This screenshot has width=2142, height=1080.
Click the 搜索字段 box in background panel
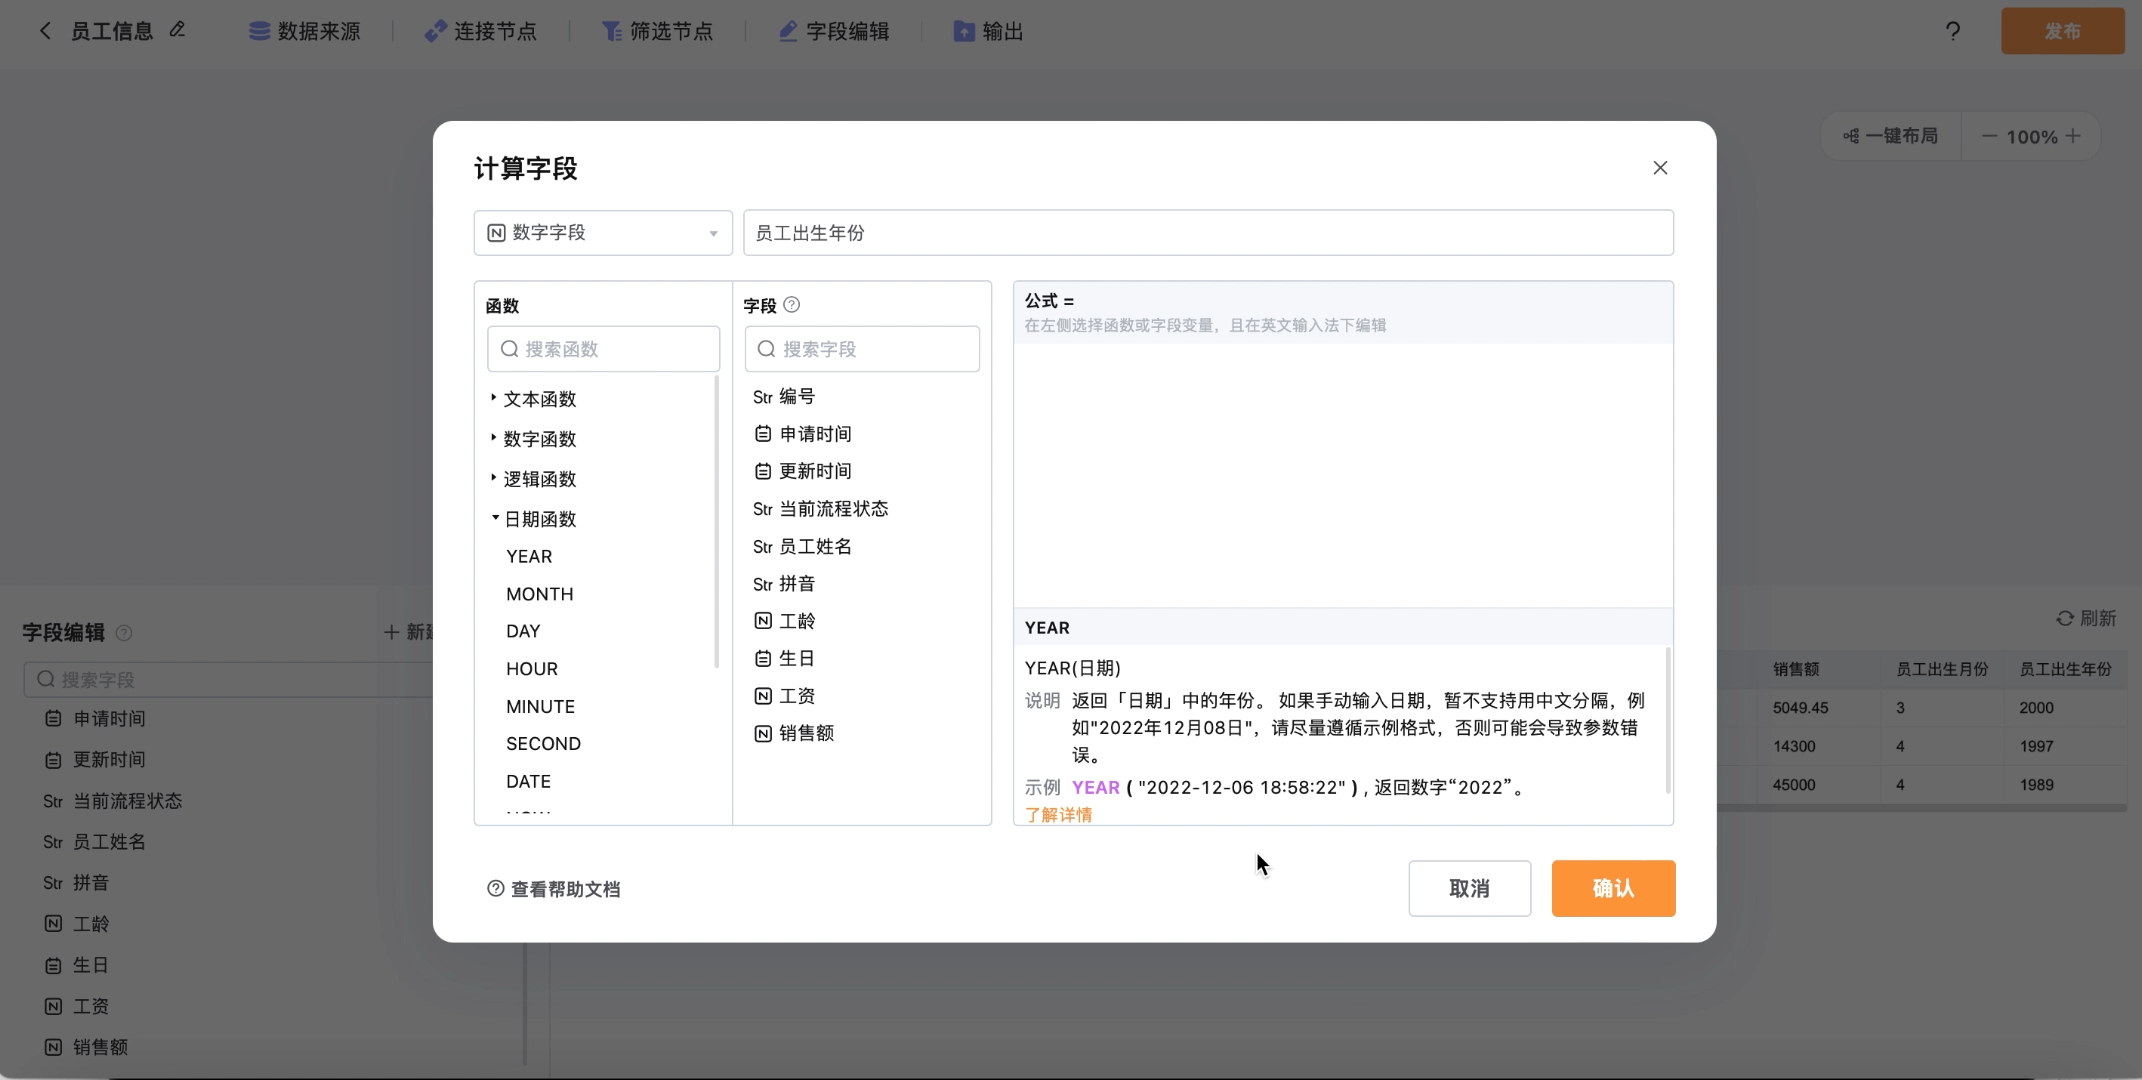pos(228,679)
